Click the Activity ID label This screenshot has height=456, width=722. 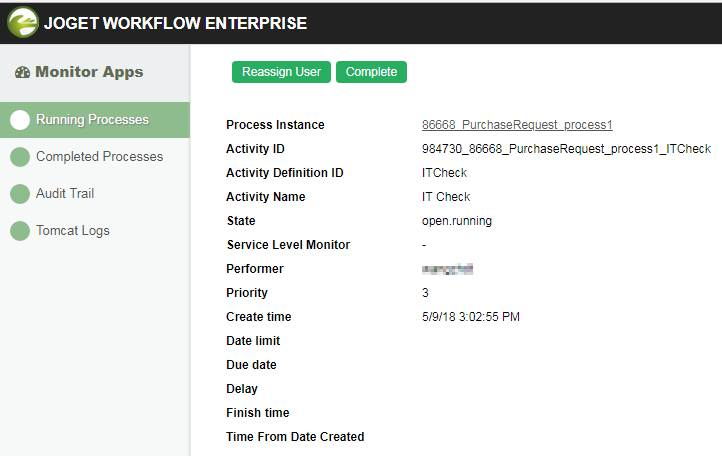click(256, 149)
